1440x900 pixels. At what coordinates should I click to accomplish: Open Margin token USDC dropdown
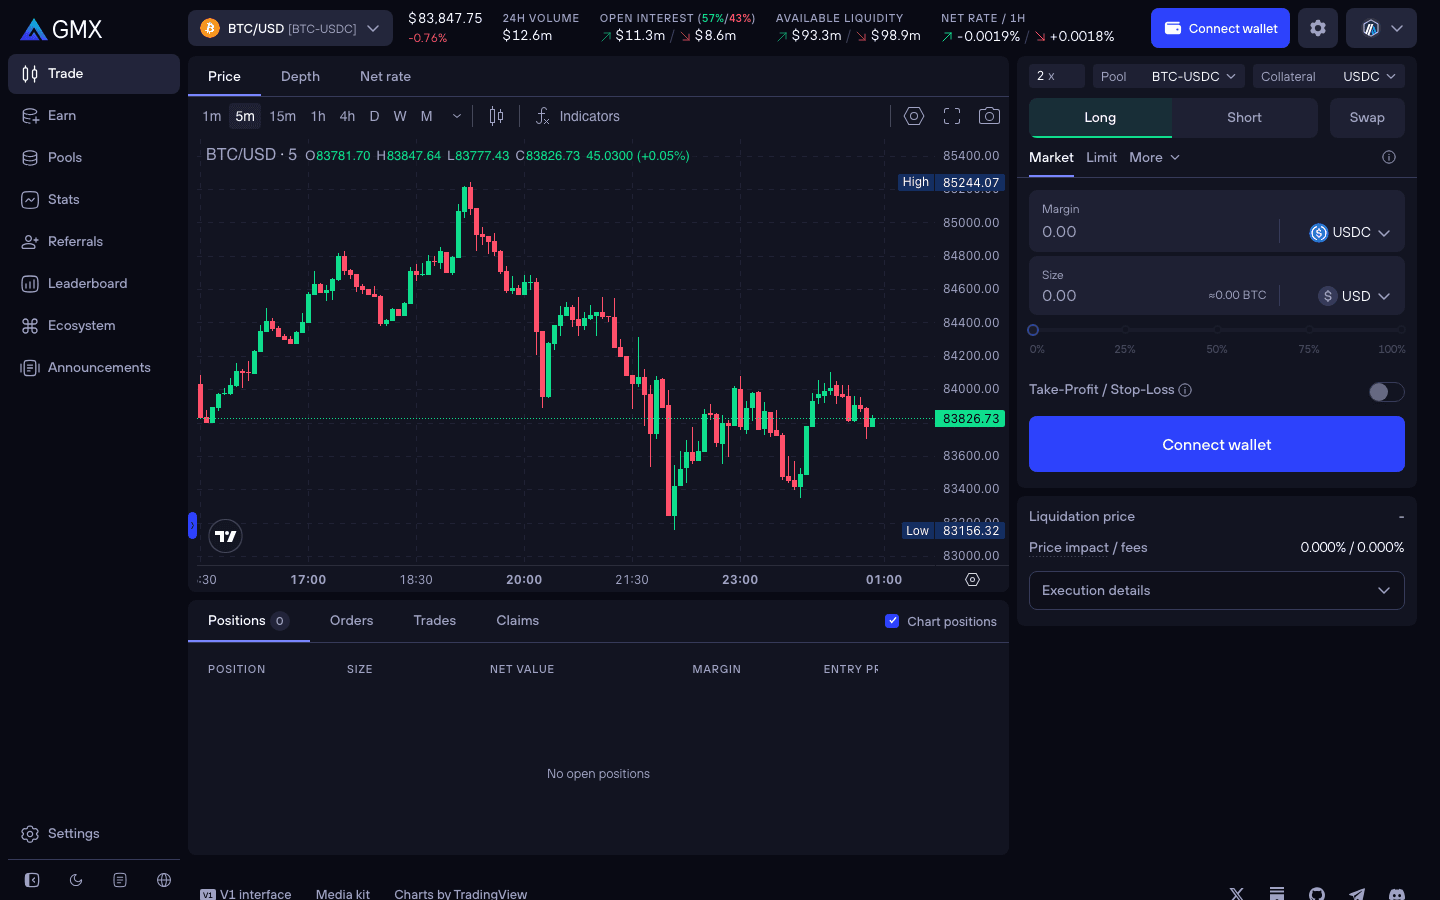pyautogui.click(x=1350, y=232)
